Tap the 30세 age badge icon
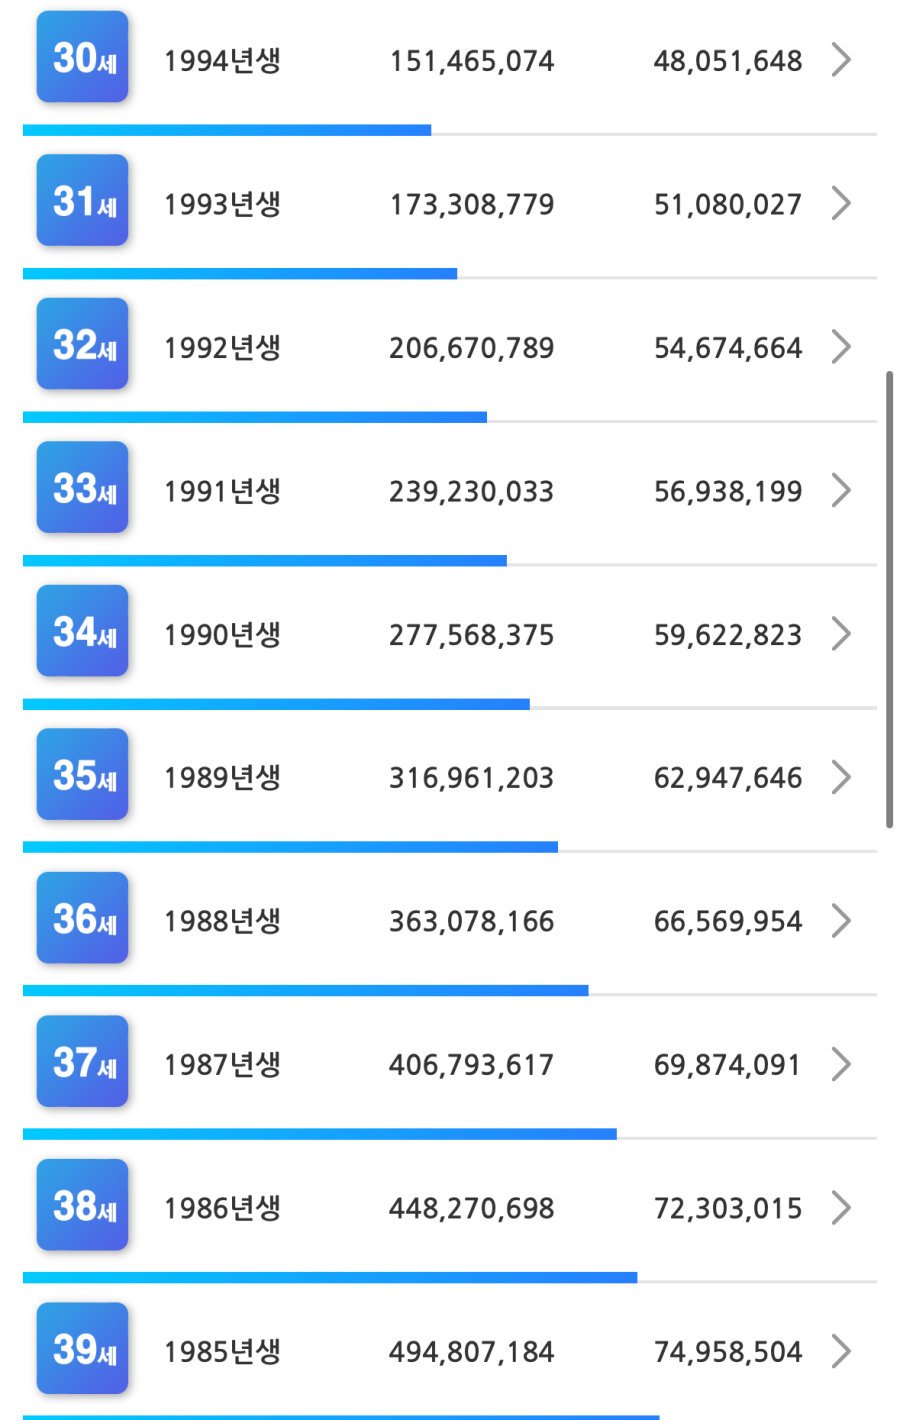This screenshot has height=1420, width=900. 83,58
